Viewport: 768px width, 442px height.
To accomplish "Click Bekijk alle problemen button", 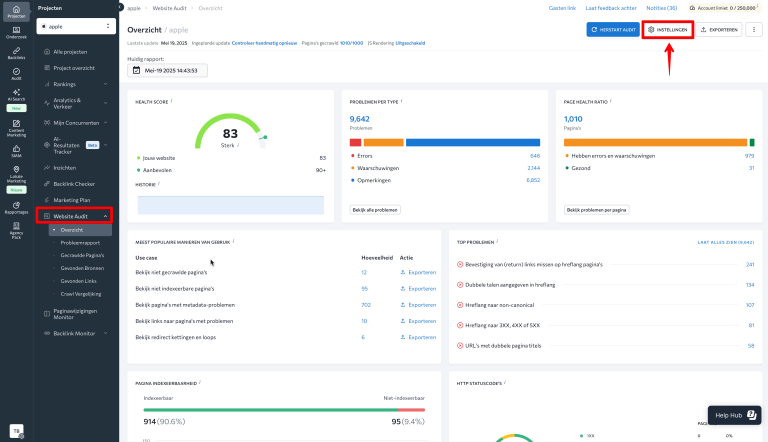I will pos(375,210).
